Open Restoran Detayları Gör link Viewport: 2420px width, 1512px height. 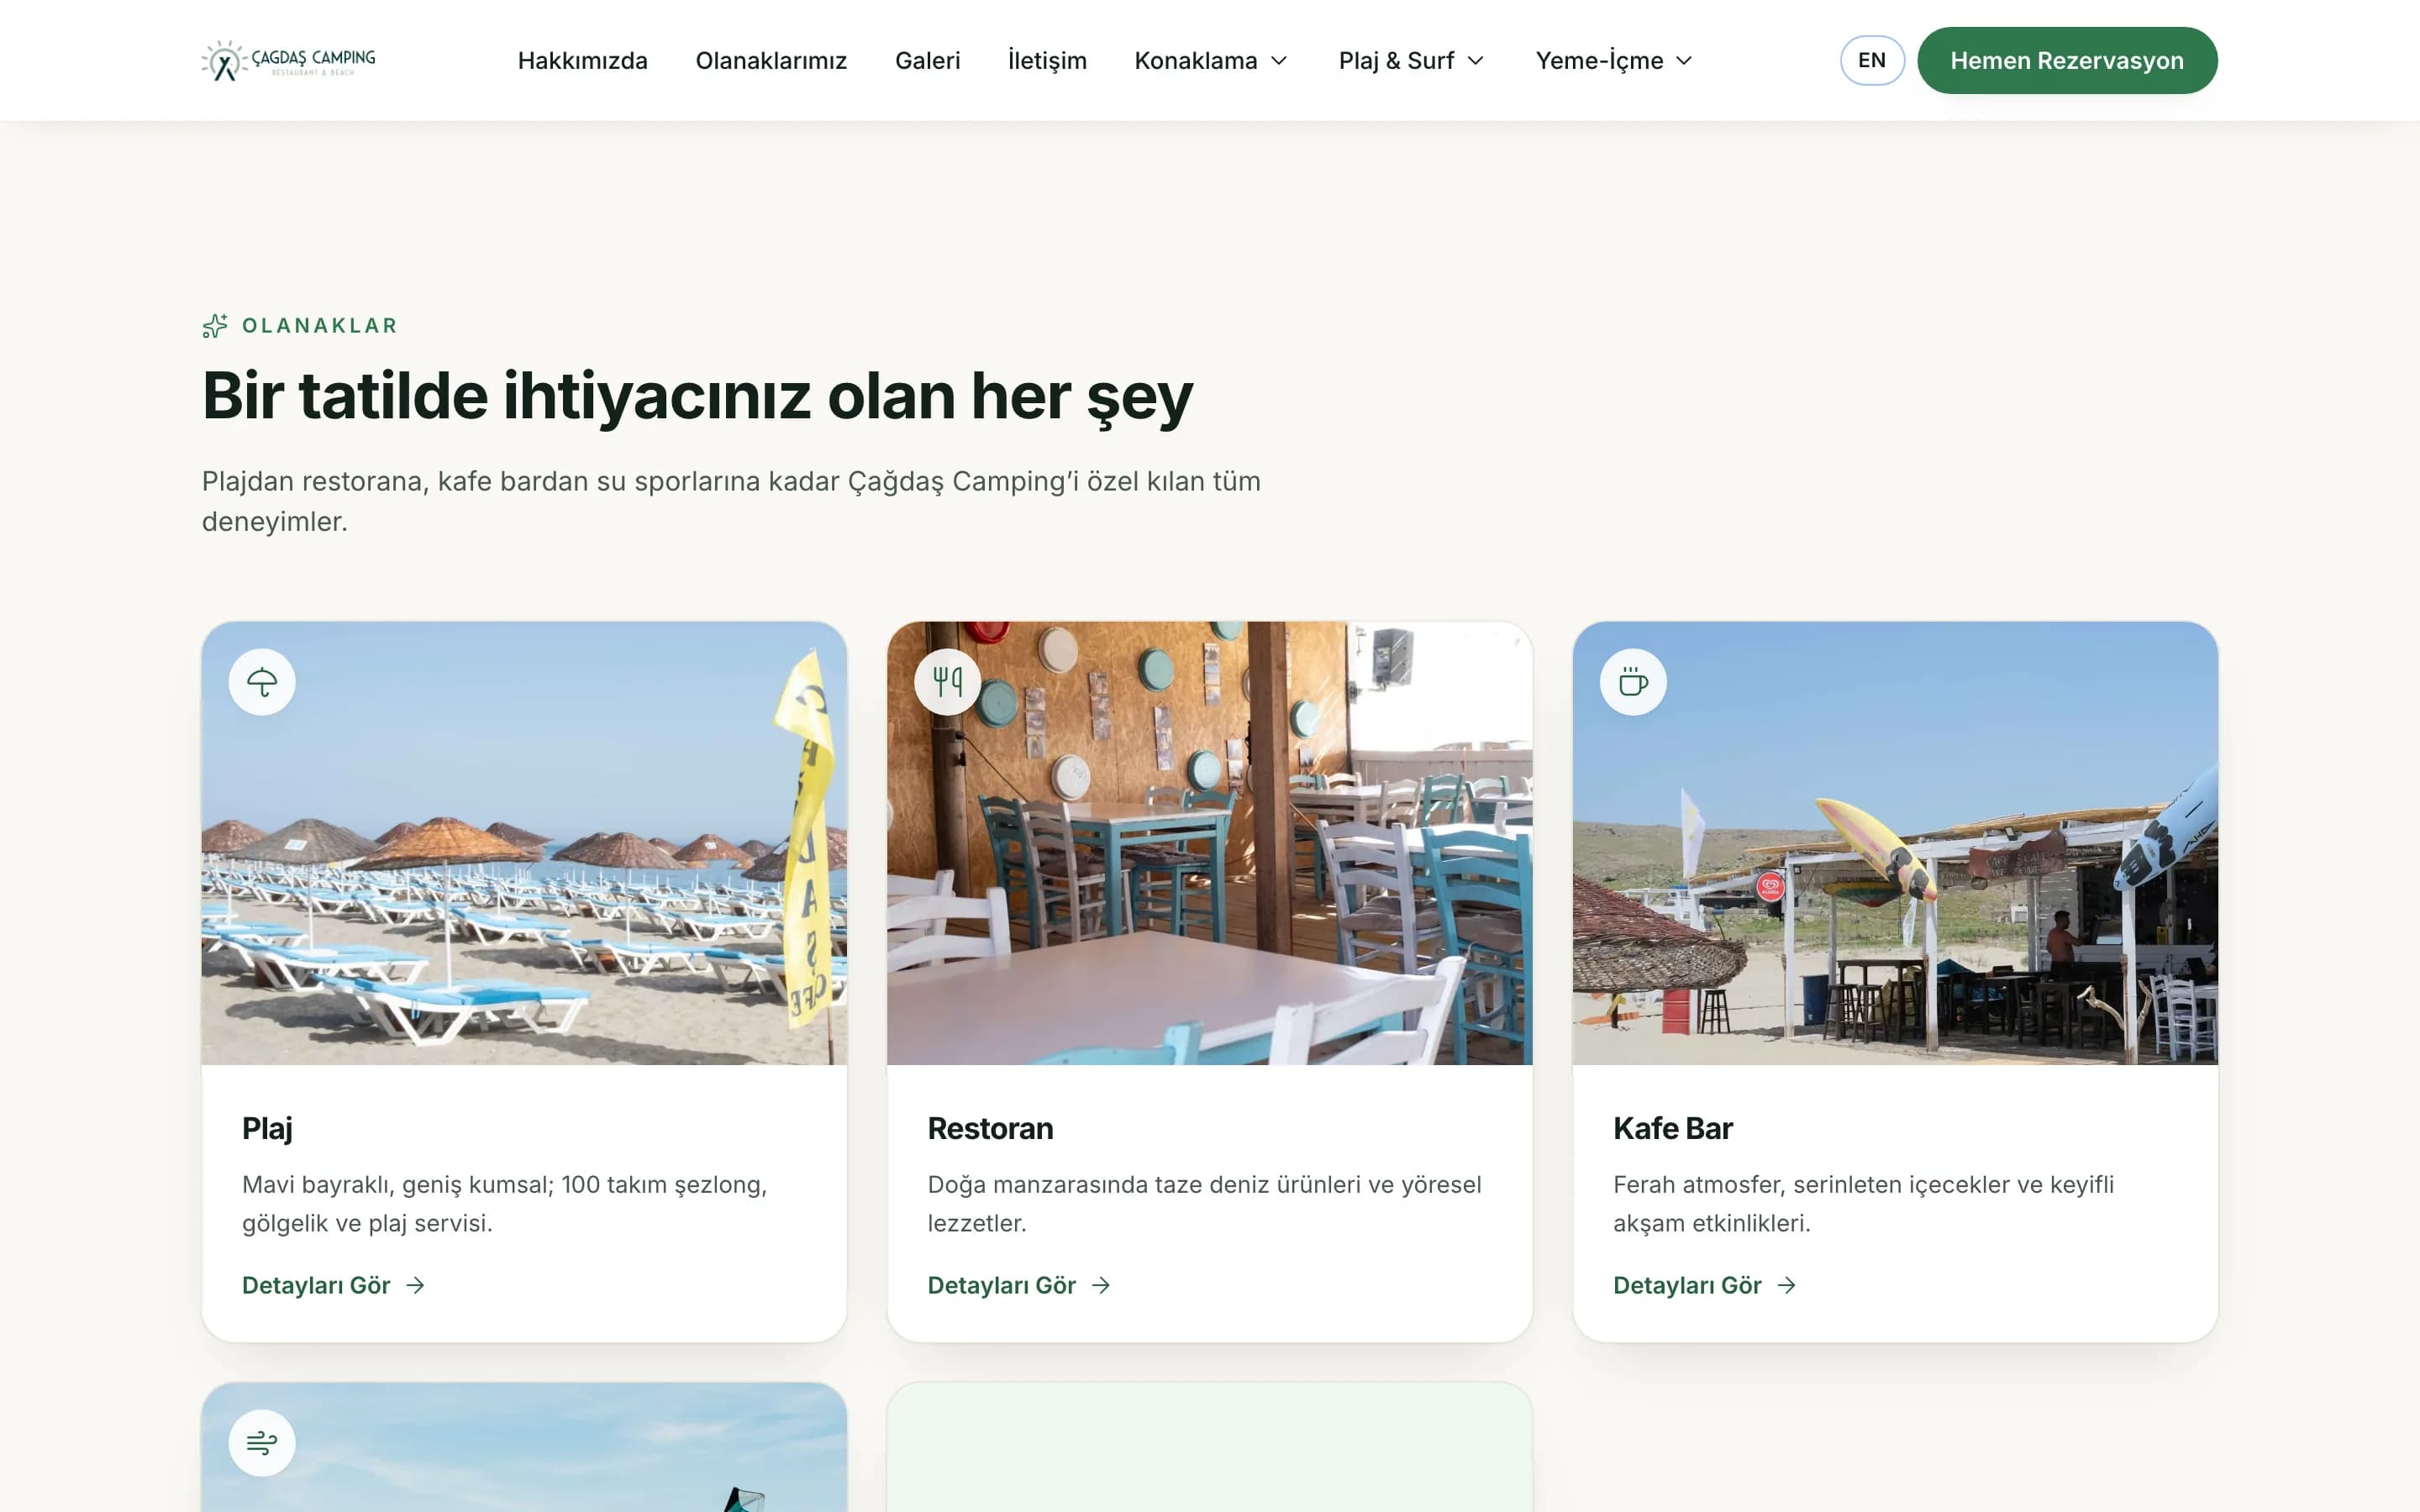(1019, 1285)
